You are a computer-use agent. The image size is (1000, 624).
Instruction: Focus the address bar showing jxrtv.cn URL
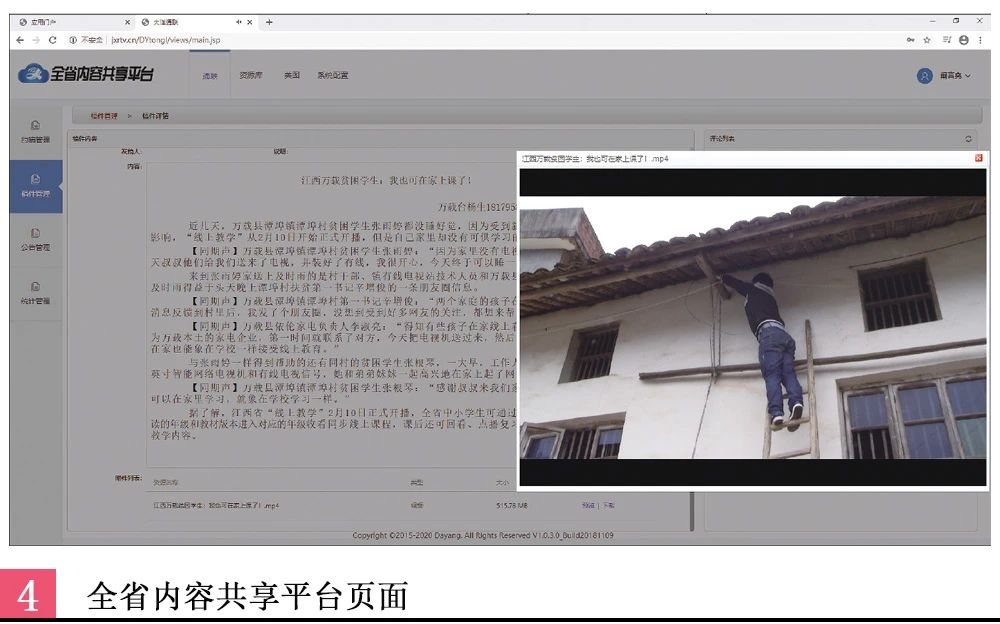(166, 40)
